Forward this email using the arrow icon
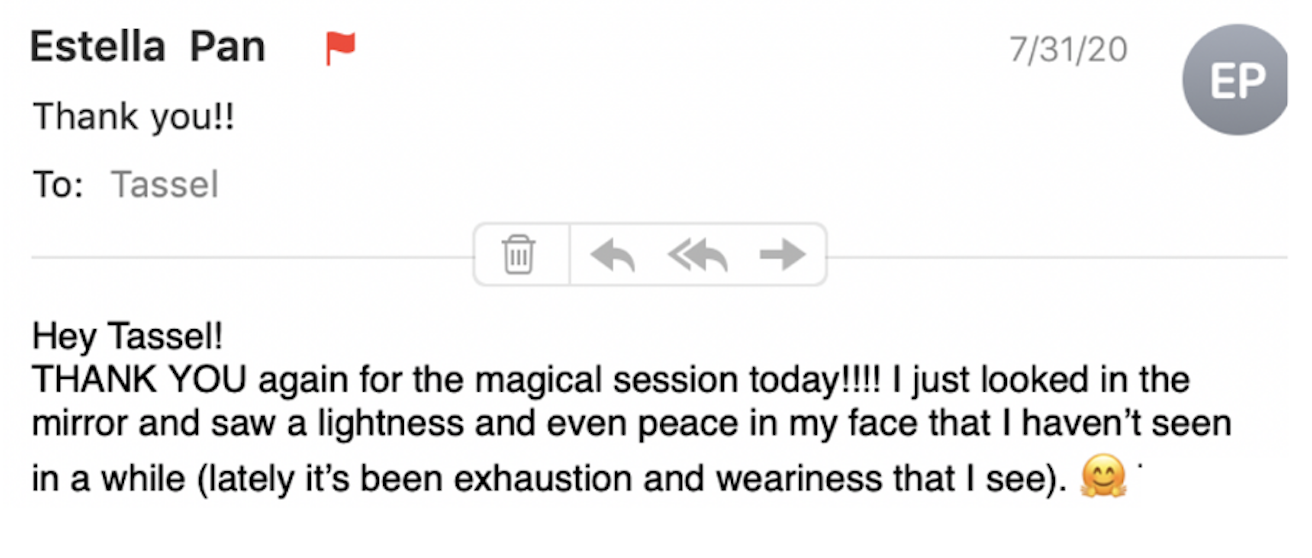This screenshot has width=1312, height=558. point(782,256)
